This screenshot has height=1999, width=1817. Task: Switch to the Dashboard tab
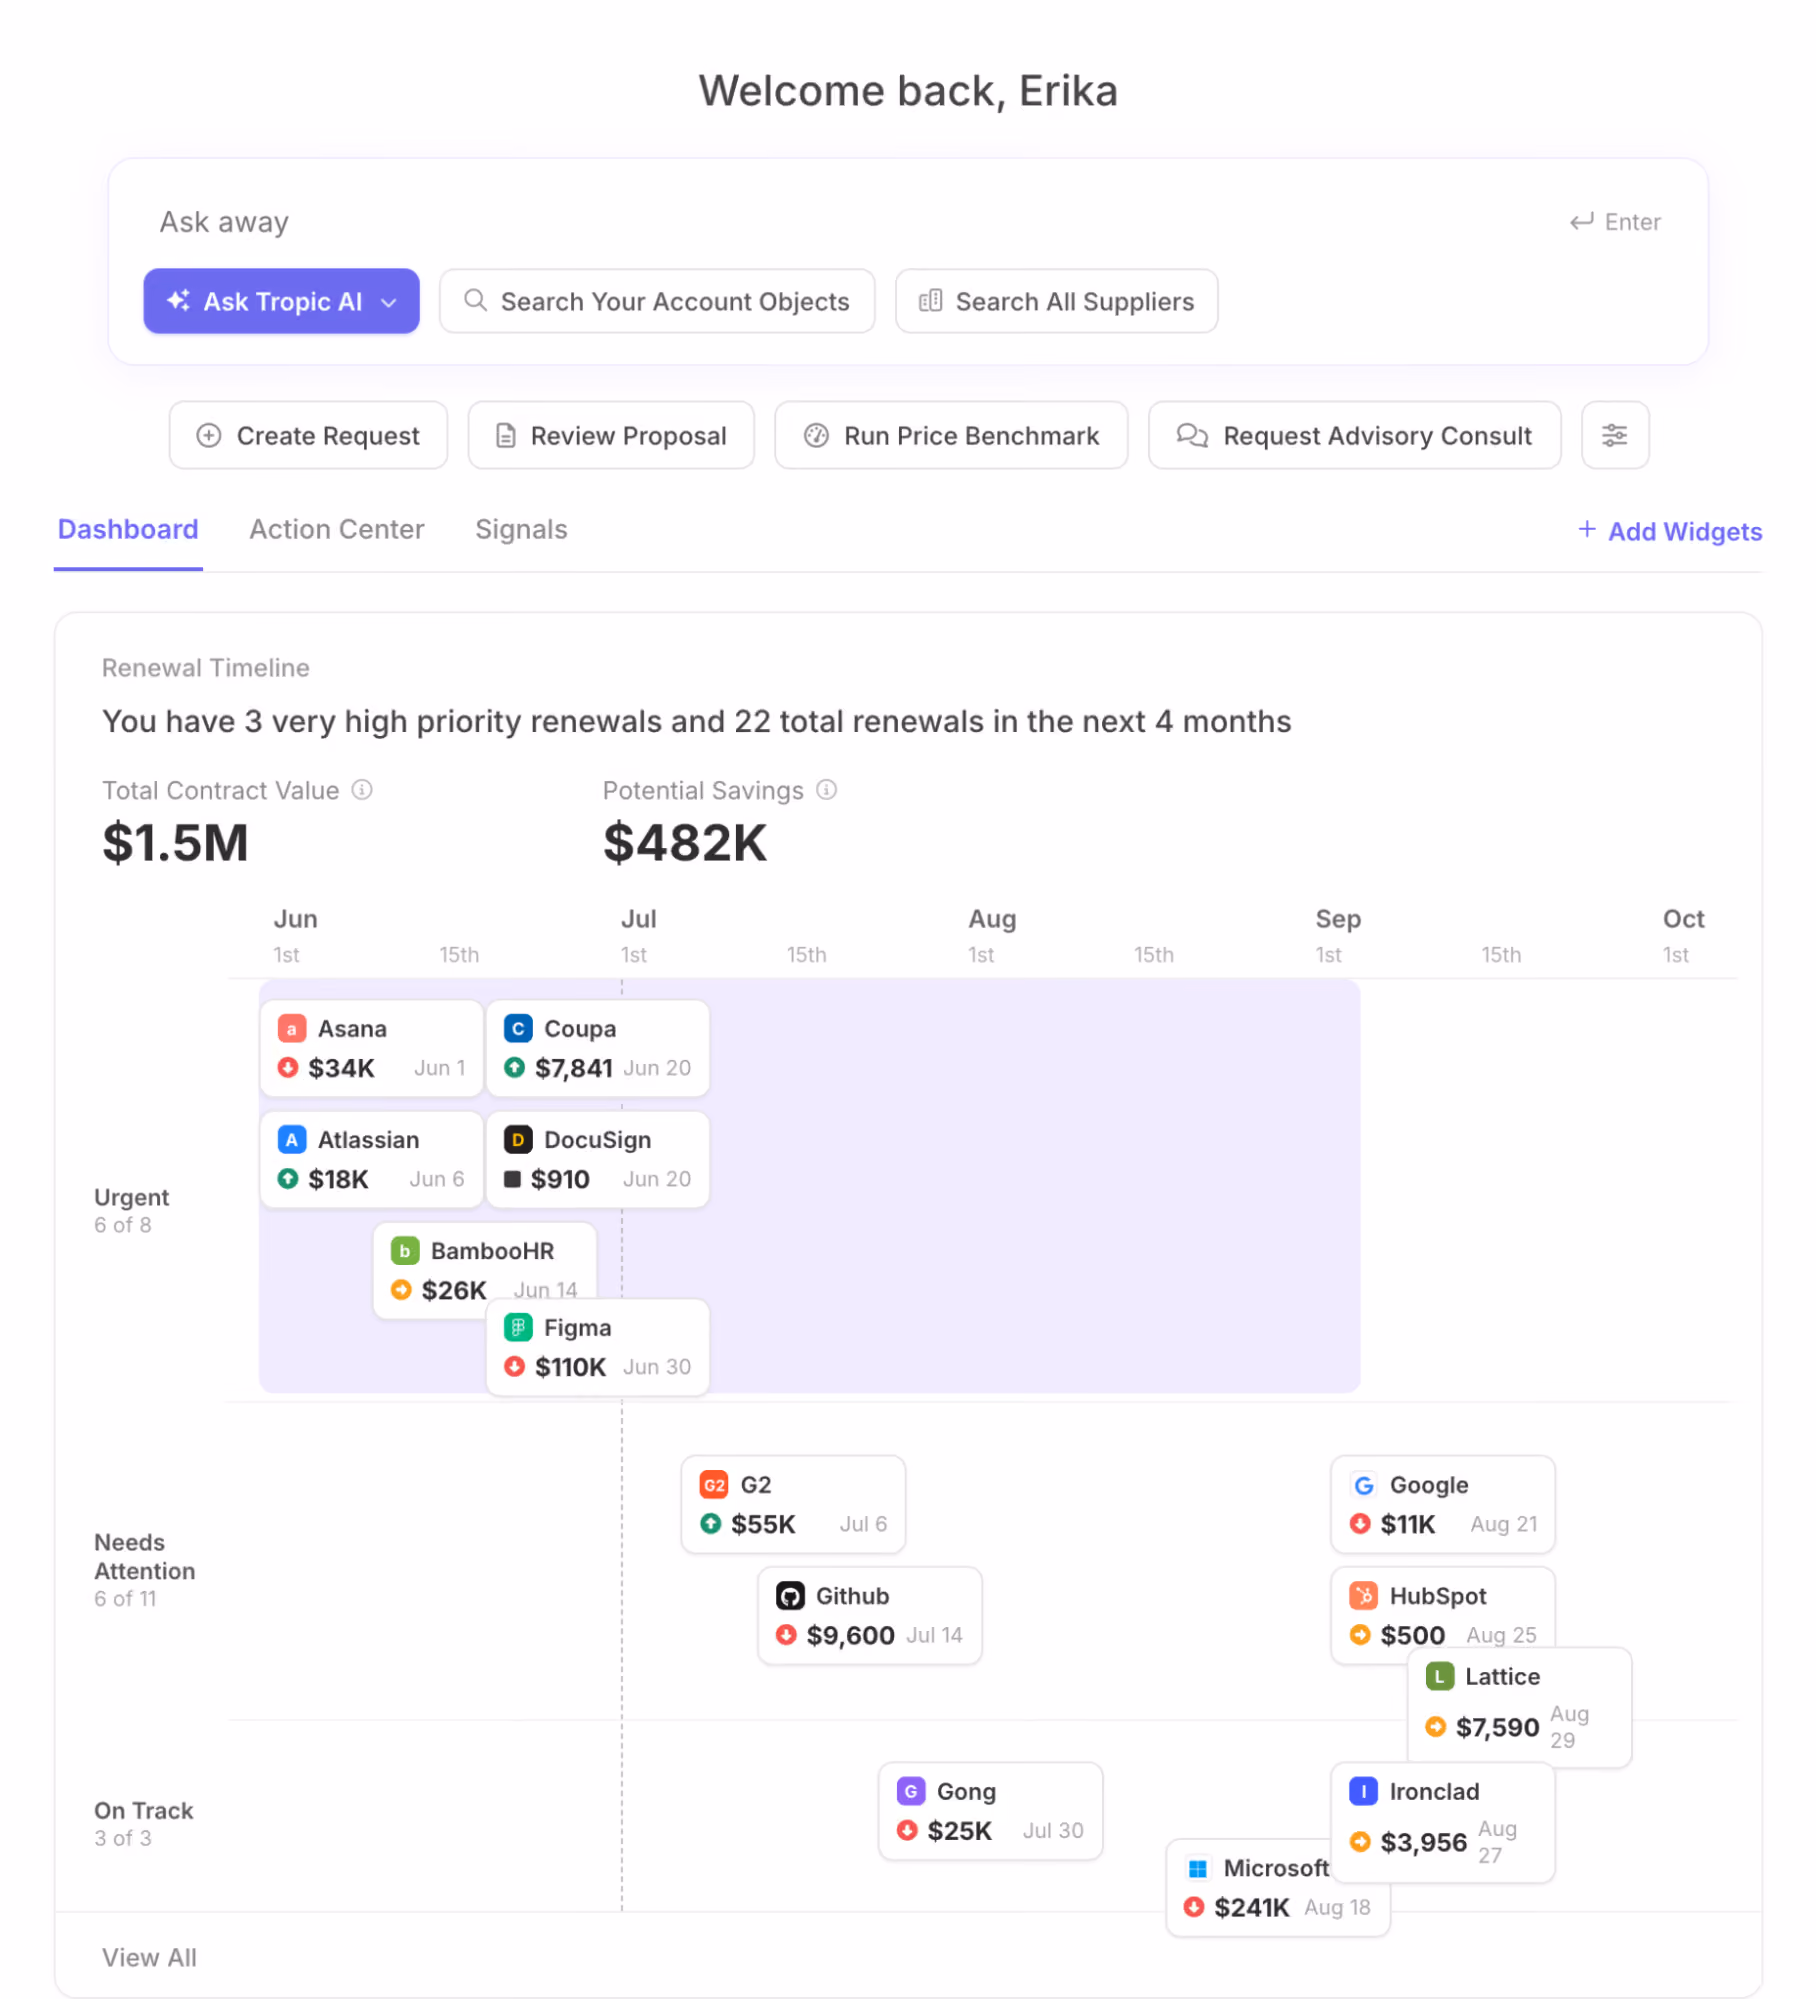tap(128, 529)
